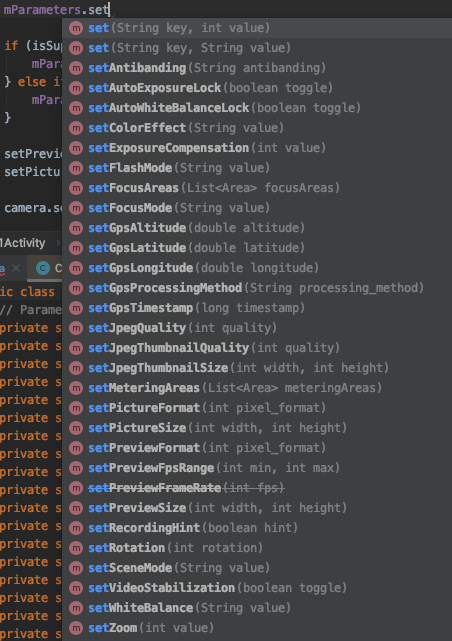Click method icon beside setPictureSize
Viewport: 452px width, 641px height.
coord(76,428)
